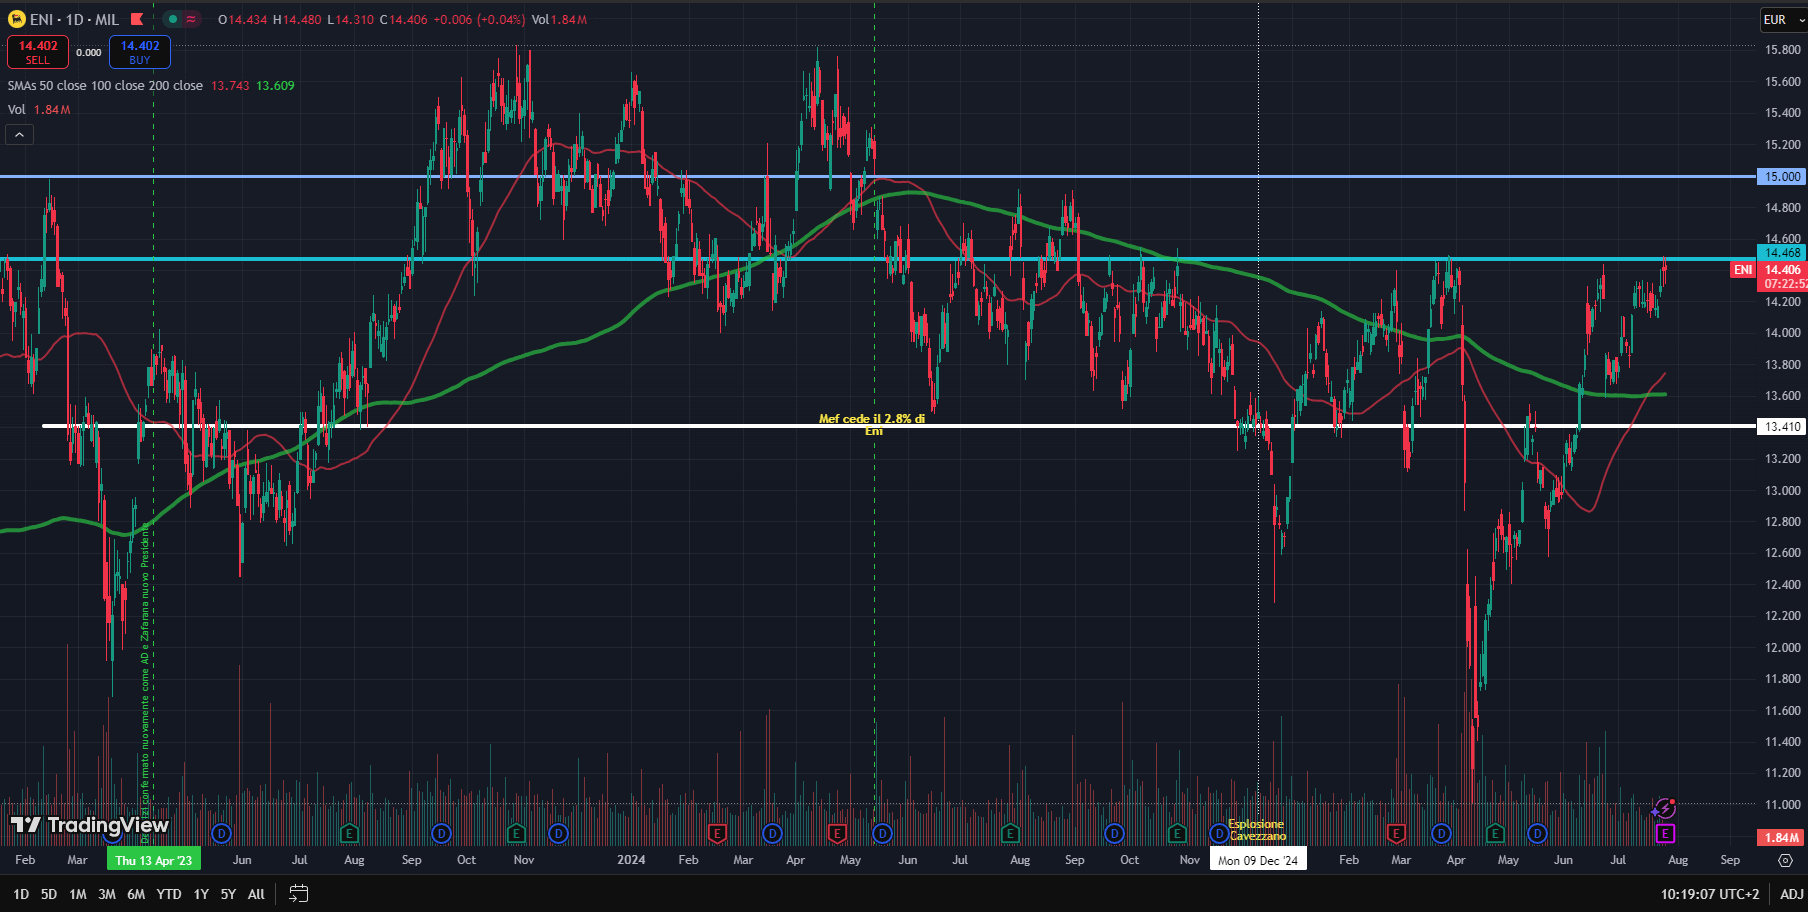Click the ENI company logo icon
This screenshot has width=1808, height=912.
tap(17, 19)
